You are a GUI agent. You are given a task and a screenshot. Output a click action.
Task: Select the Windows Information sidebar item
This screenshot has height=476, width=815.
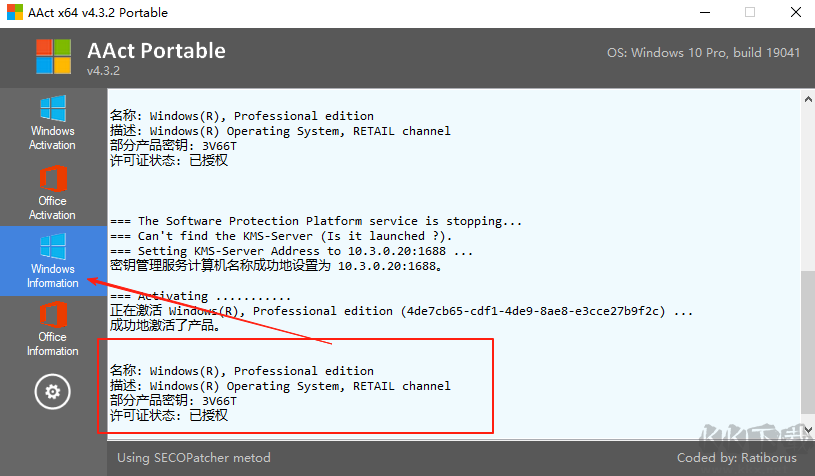tap(52, 261)
